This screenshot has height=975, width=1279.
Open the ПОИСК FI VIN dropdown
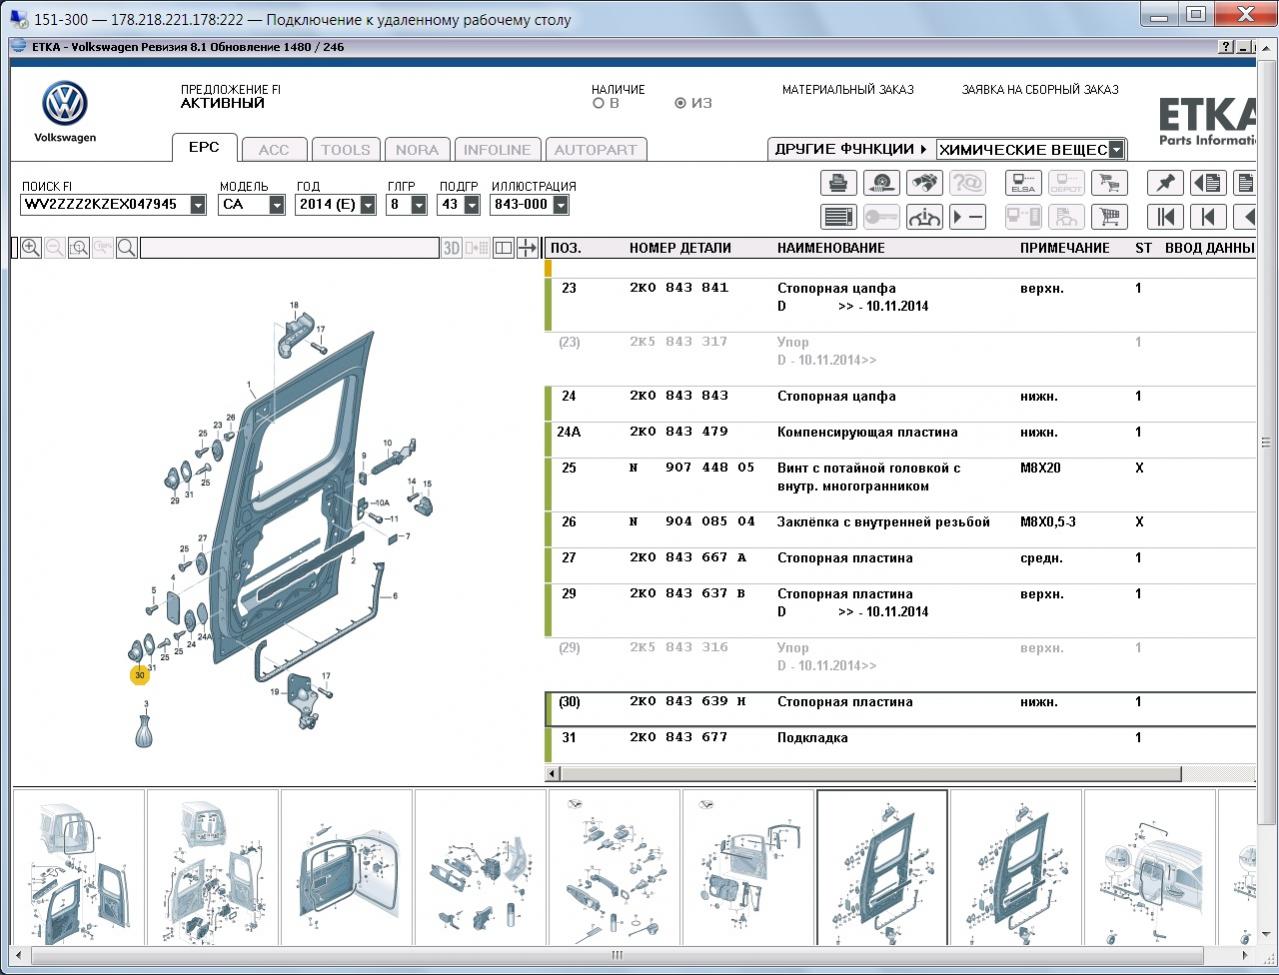point(198,205)
